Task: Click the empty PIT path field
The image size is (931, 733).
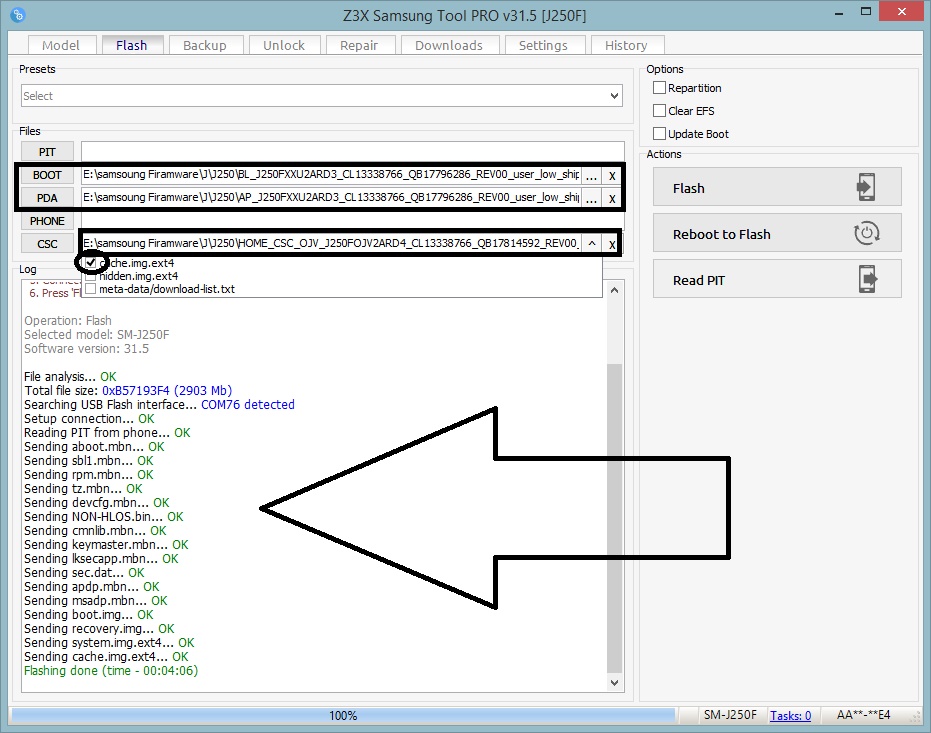Action: [353, 151]
